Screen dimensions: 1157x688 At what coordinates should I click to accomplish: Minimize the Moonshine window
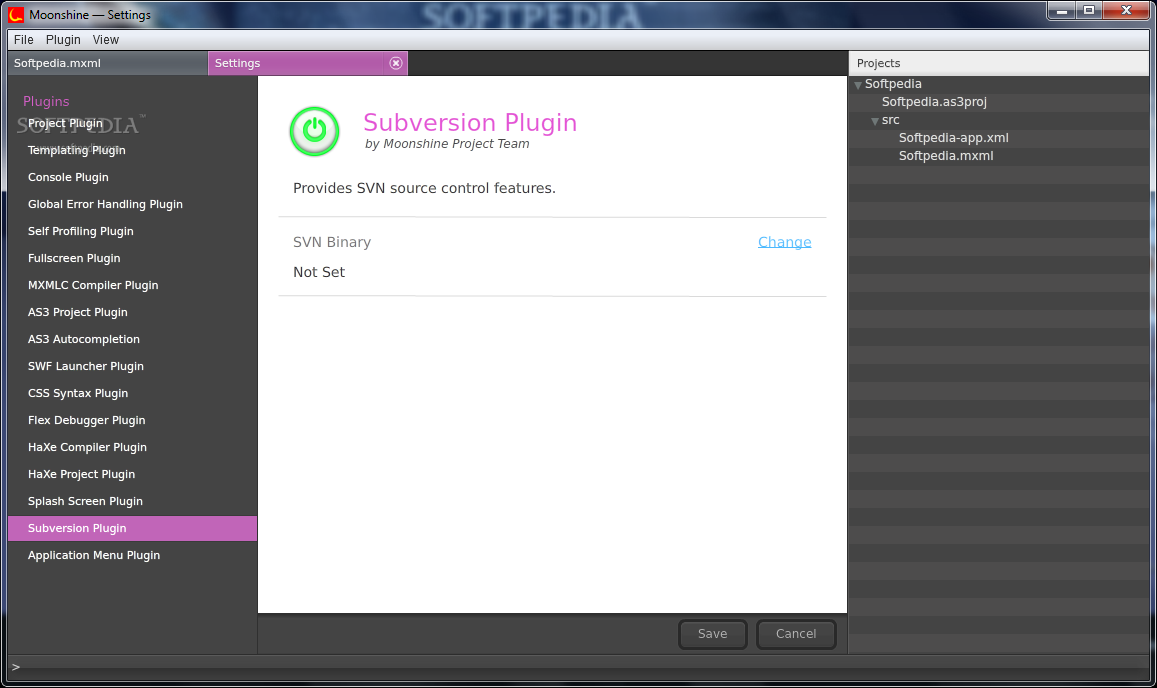[x=1061, y=10]
